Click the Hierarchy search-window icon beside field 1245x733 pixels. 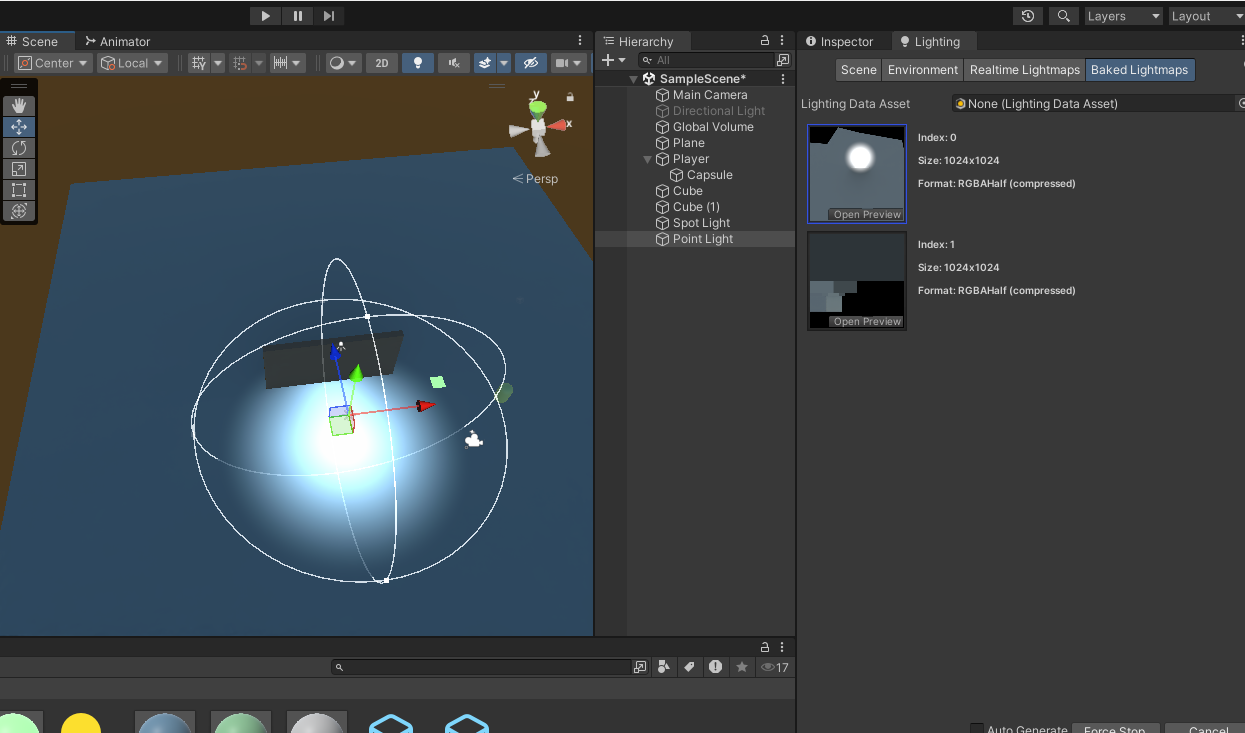(x=783, y=60)
